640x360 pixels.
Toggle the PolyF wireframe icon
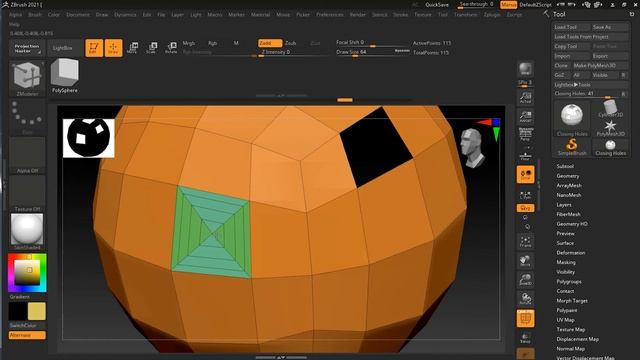click(x=525, y=318)
